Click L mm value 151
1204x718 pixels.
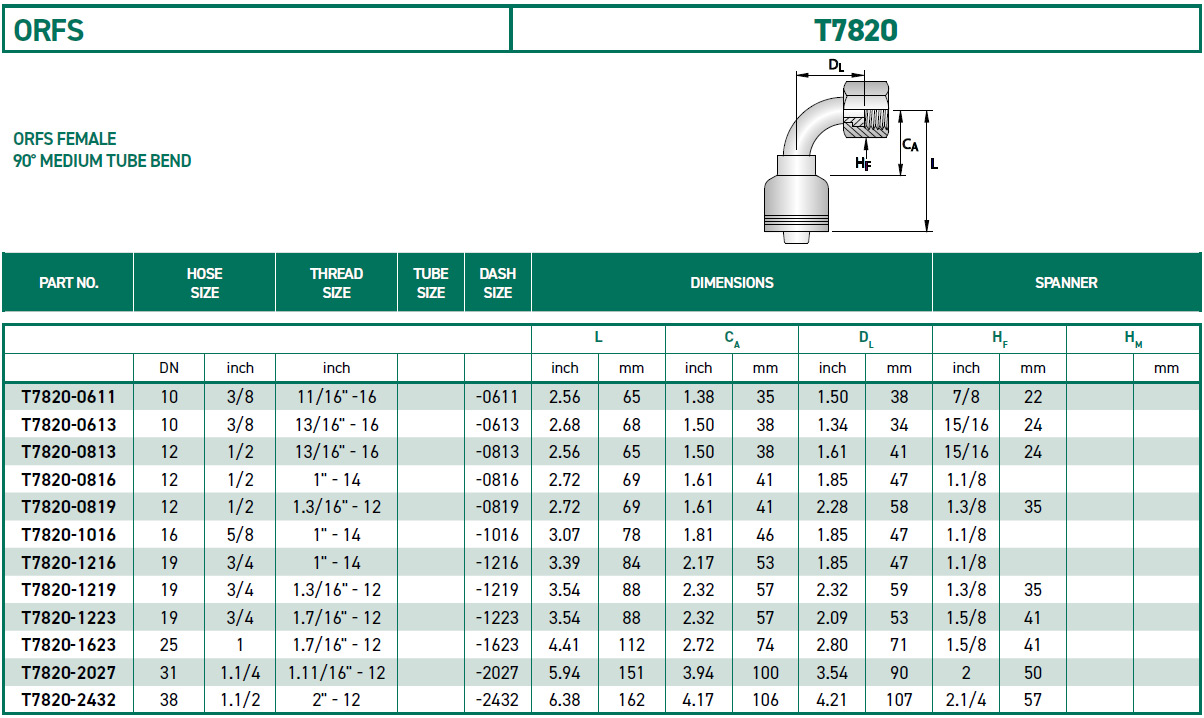(632, 673)
